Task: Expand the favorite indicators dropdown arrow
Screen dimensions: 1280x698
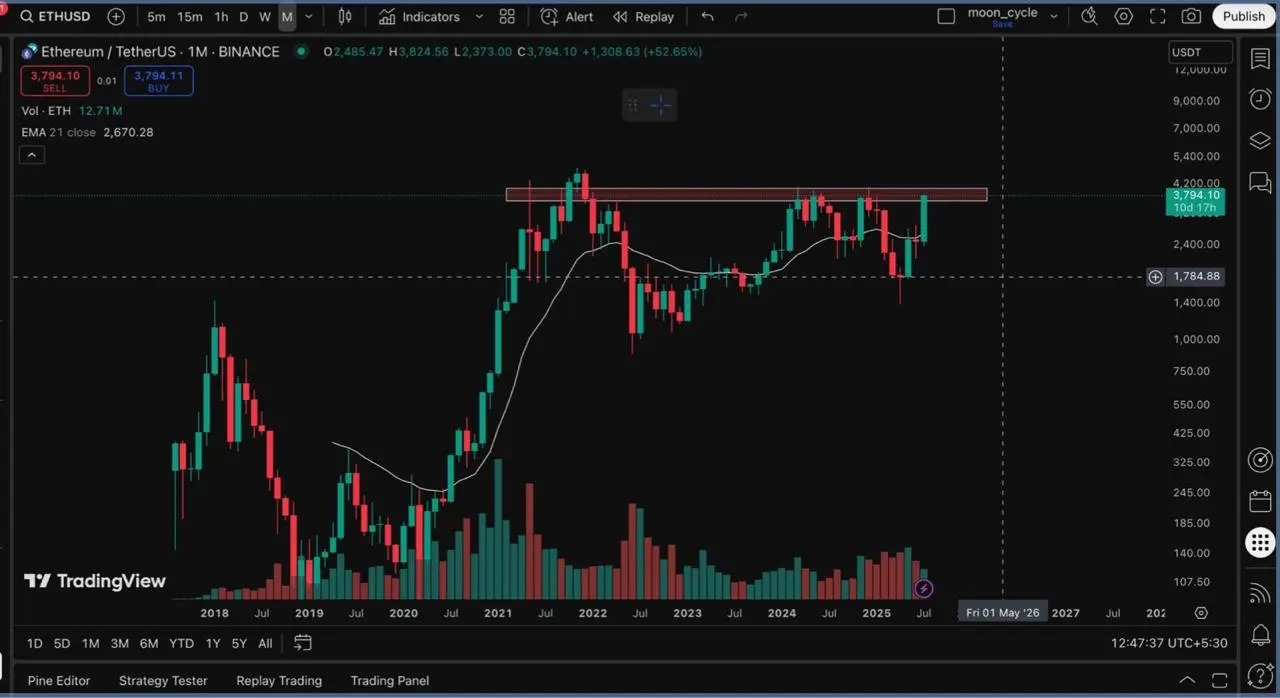Action: tap(479, 16)
